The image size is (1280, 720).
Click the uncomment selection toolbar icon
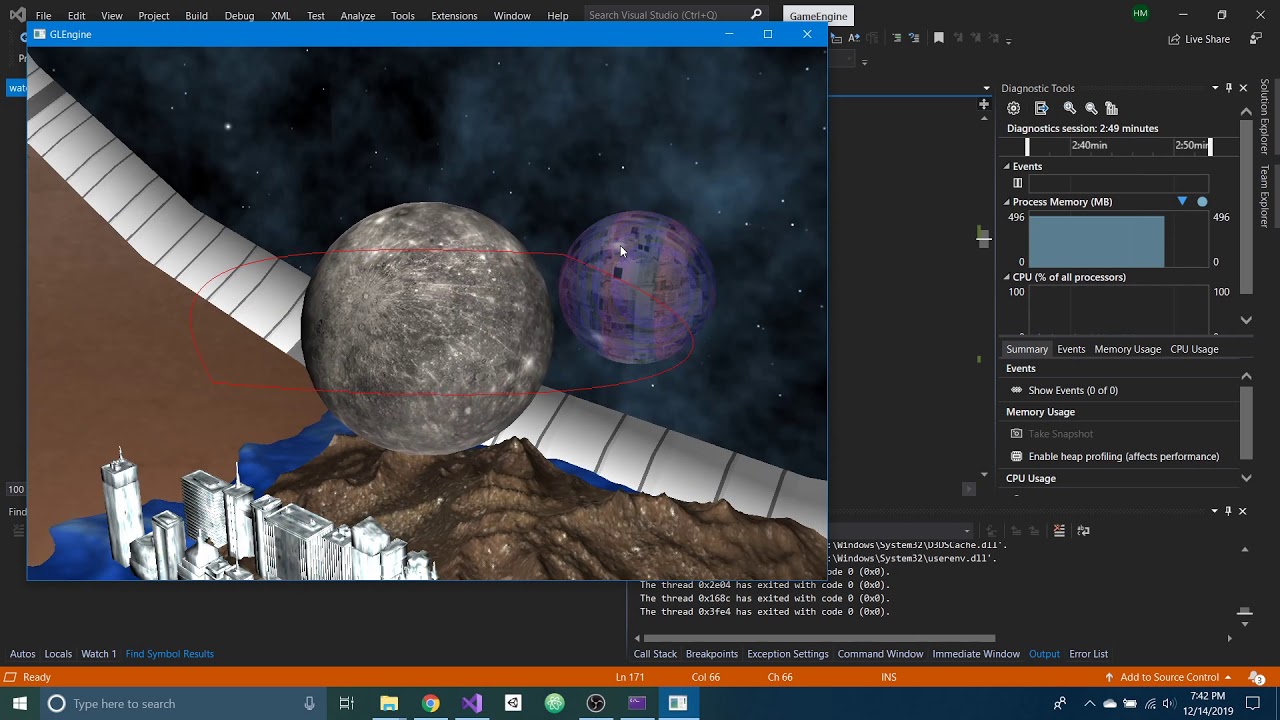pyautogui.click(x=914, y=38)
